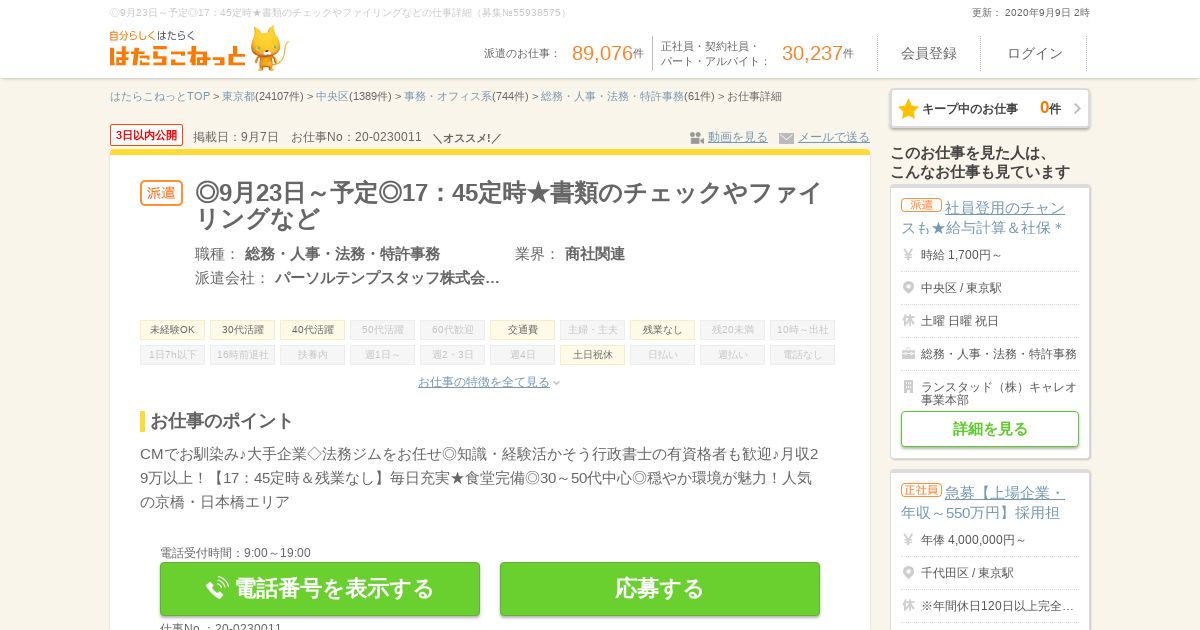Click the yen icon beside 年俸 4,000,000円～

click(x=908, y=540)
